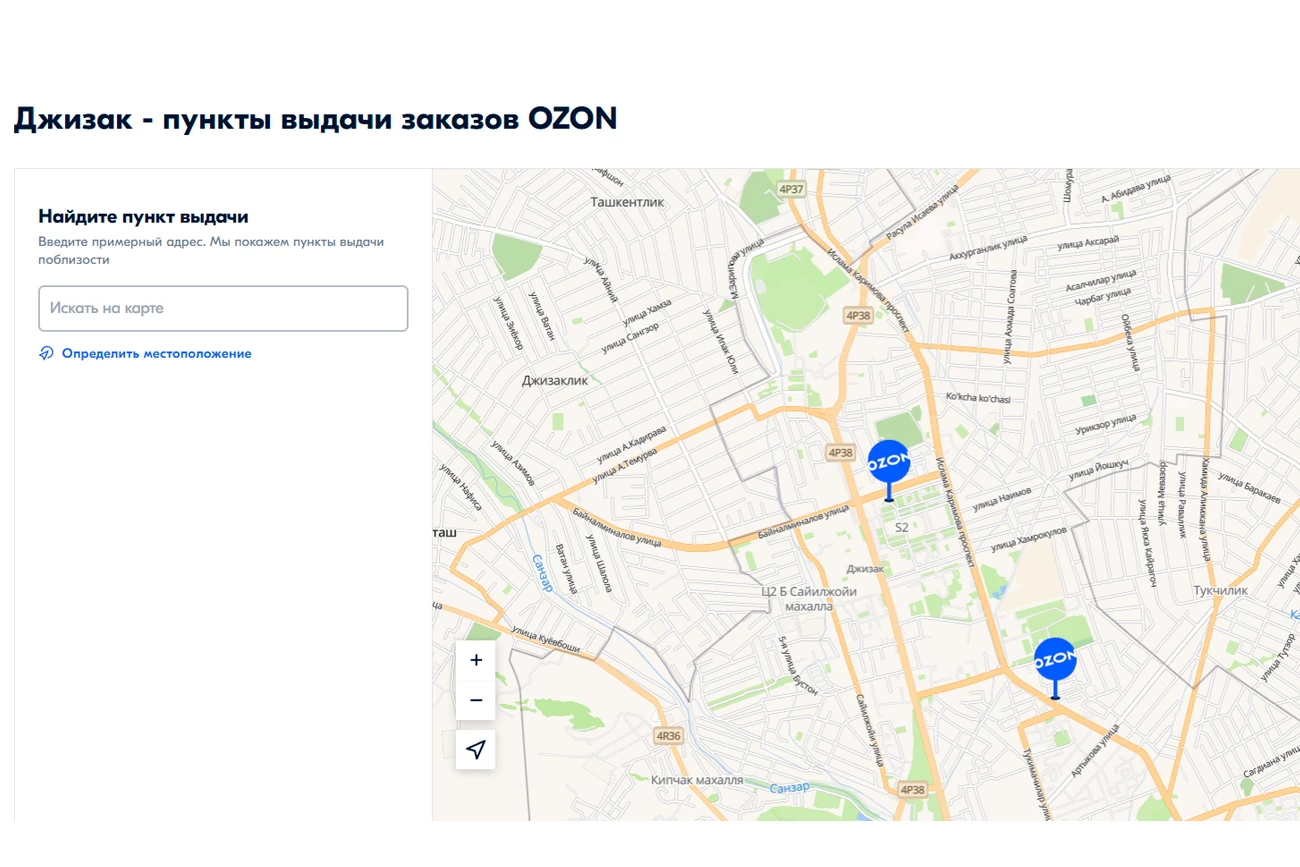
Task: Click the zoom out minus button on map
Action: (x=476, y=700)
